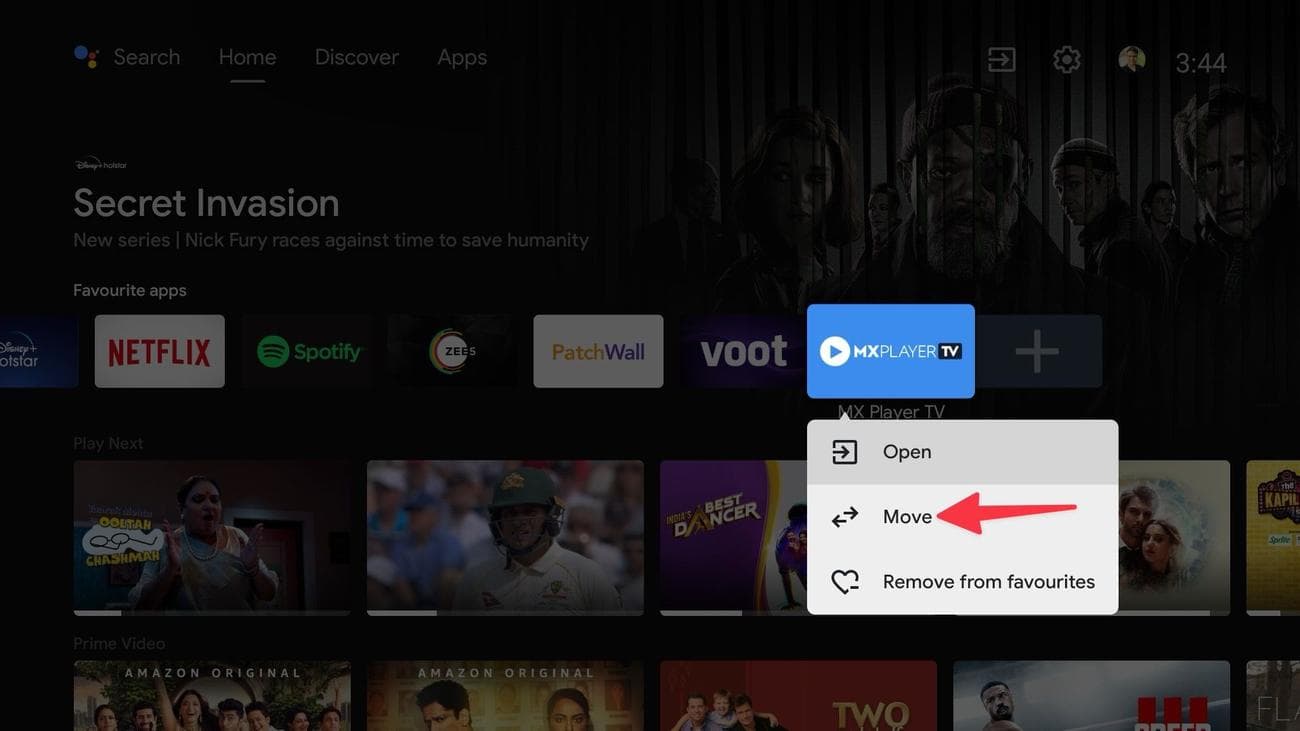Open Secret Invasion banner

click(x=205, y=203)
